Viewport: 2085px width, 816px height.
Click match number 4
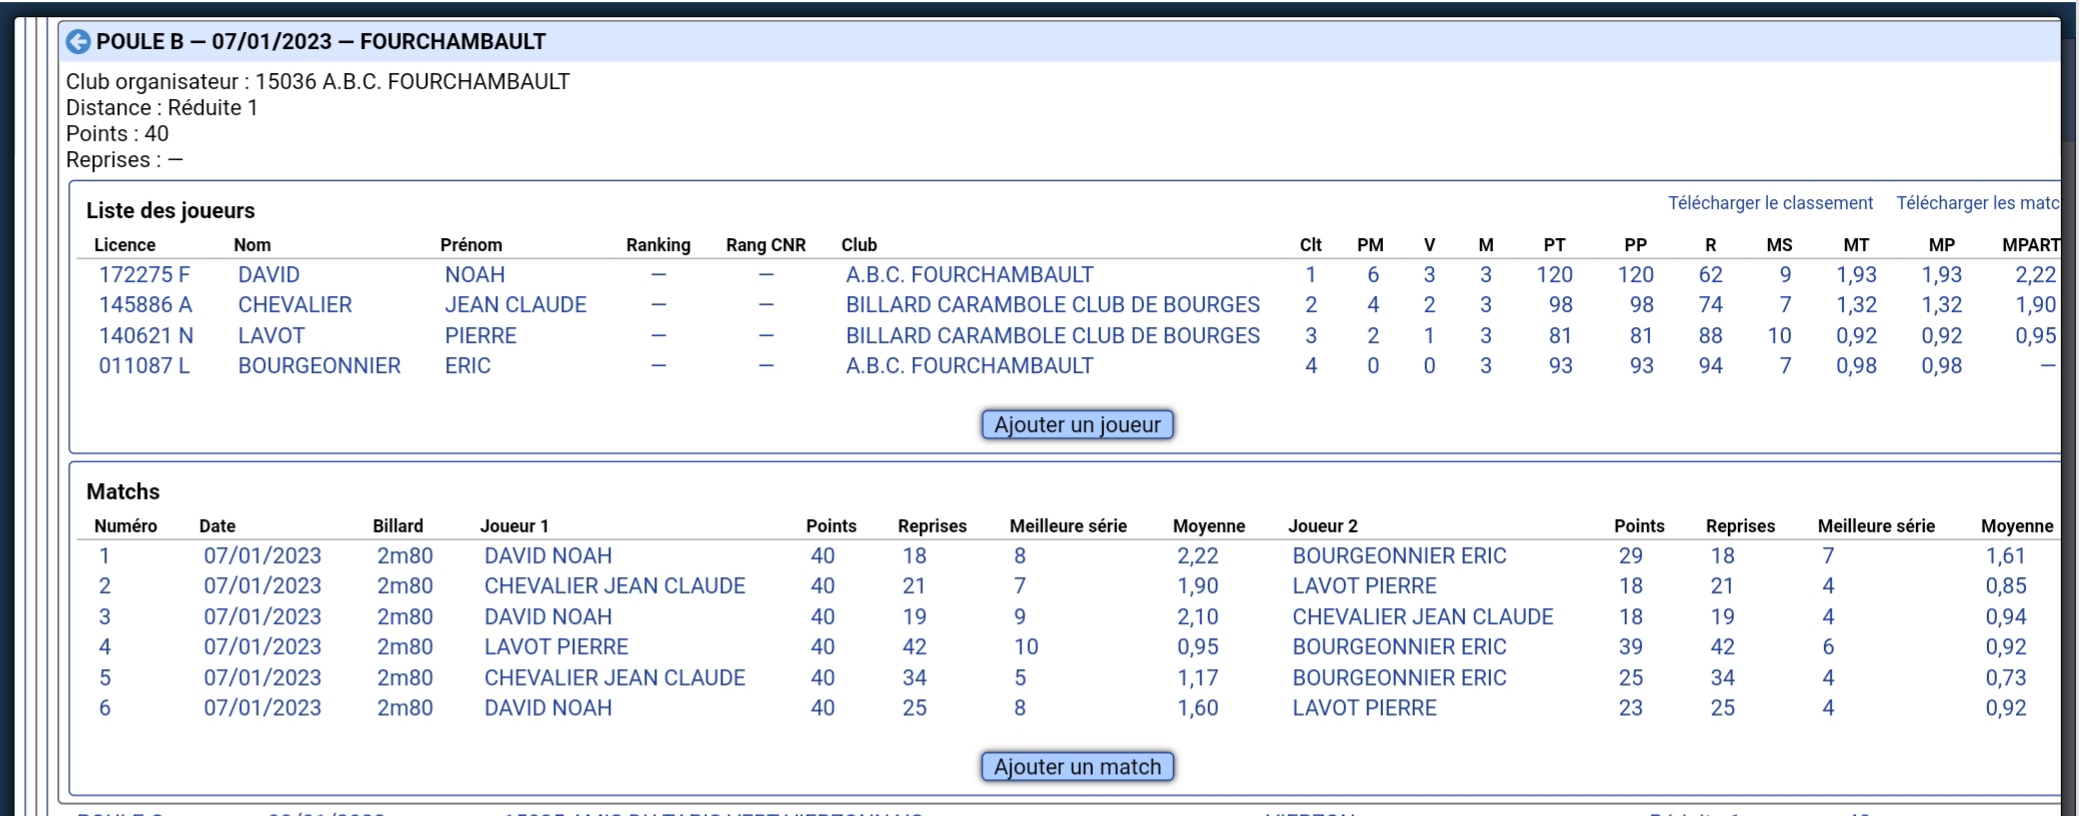[104, 647]
